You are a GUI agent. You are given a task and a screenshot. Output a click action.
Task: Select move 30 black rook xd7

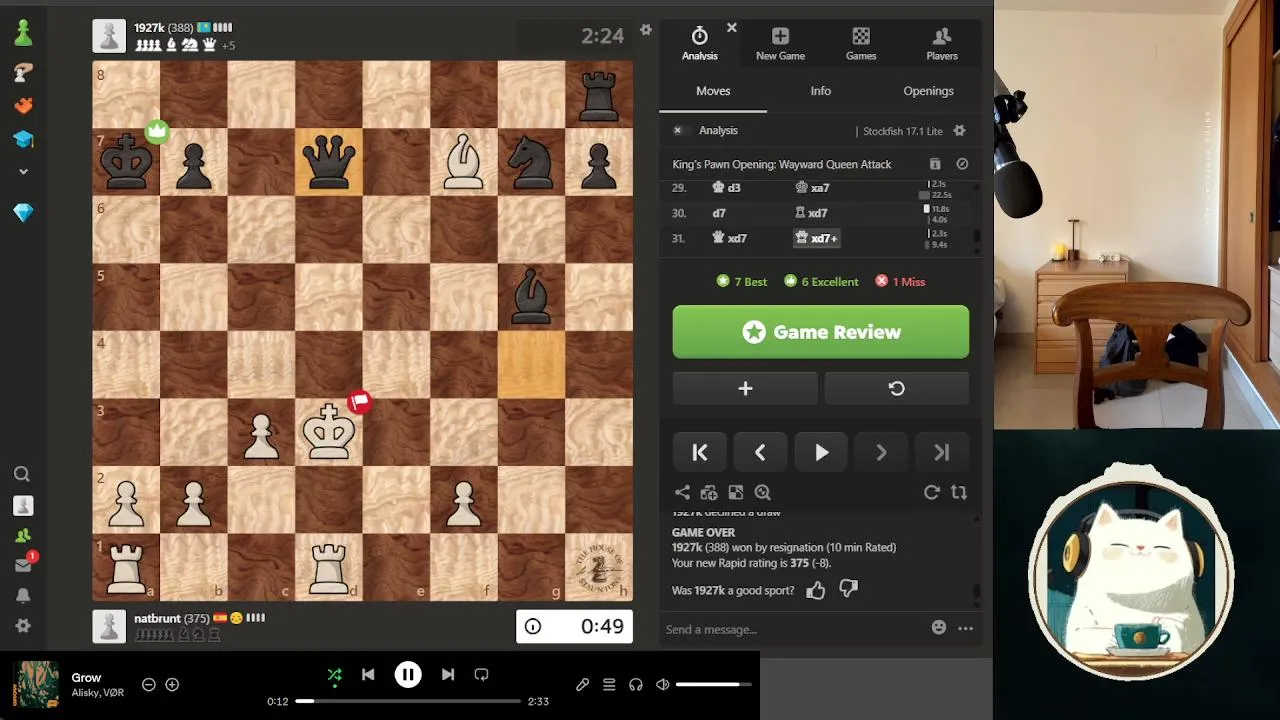[x=811, y=213]
